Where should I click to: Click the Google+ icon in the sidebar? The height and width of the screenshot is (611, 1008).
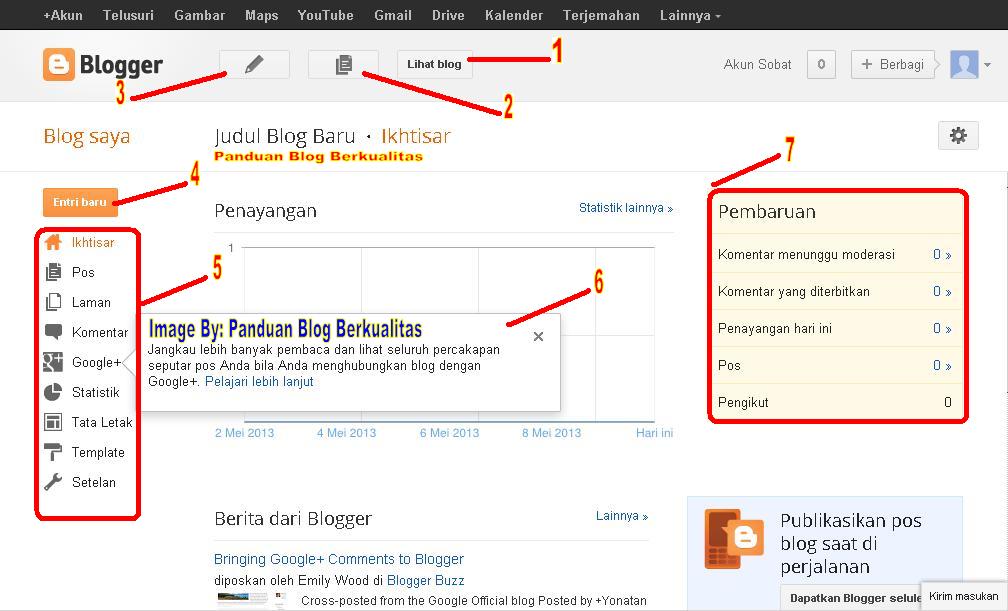click(x=54, y=362)
